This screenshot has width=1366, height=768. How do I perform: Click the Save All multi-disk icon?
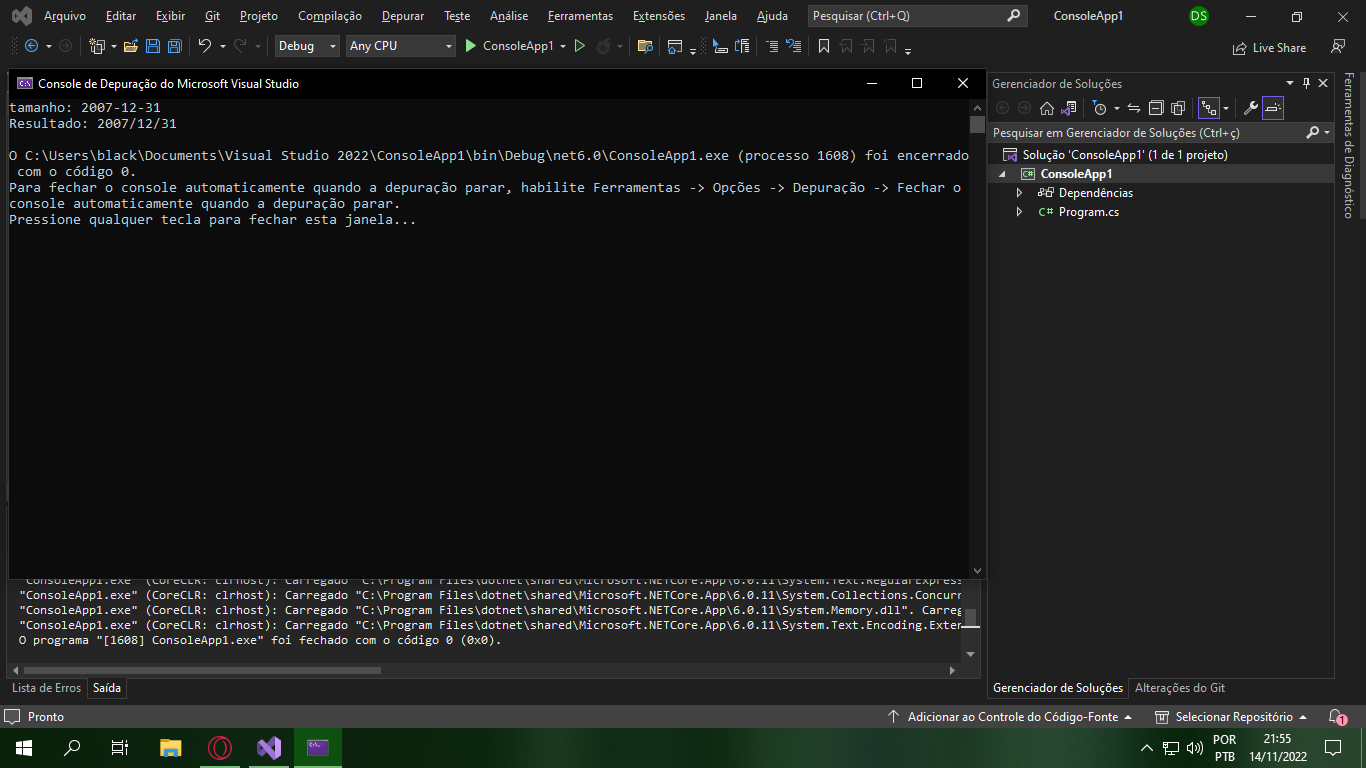coord(174,46)
